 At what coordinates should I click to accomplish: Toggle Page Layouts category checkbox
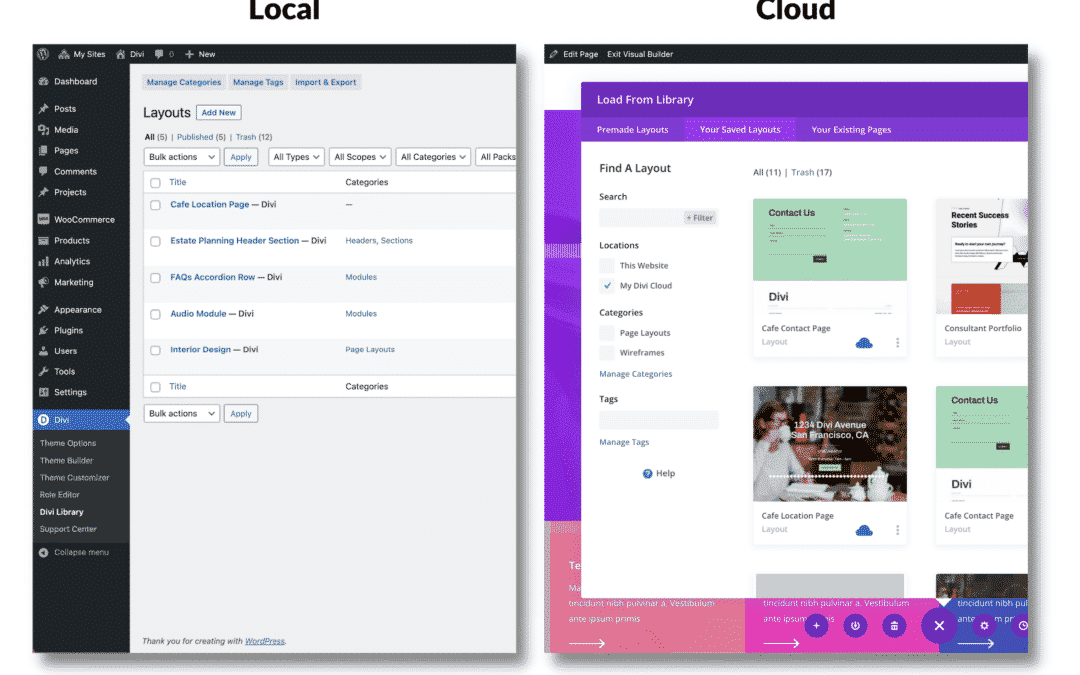[607, 333]
